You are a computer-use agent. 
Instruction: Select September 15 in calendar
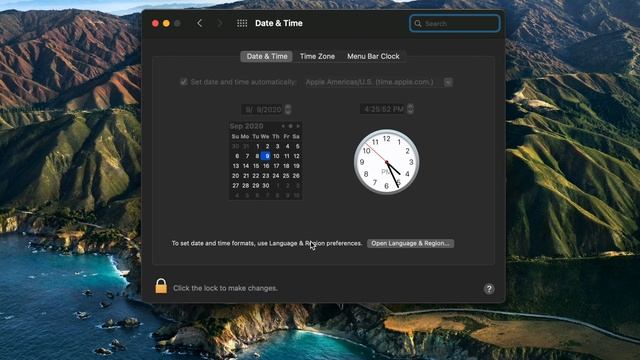coord(256,166)
